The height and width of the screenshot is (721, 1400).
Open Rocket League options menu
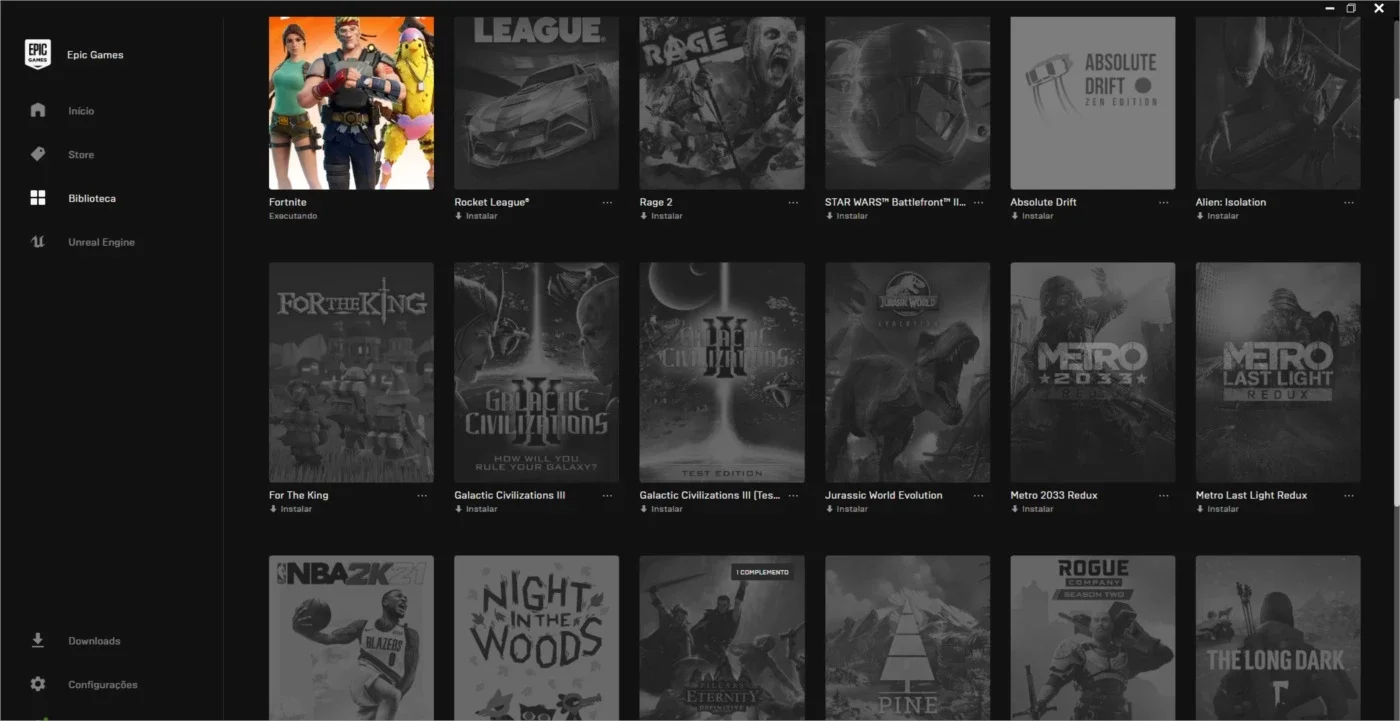coord(607,202)
